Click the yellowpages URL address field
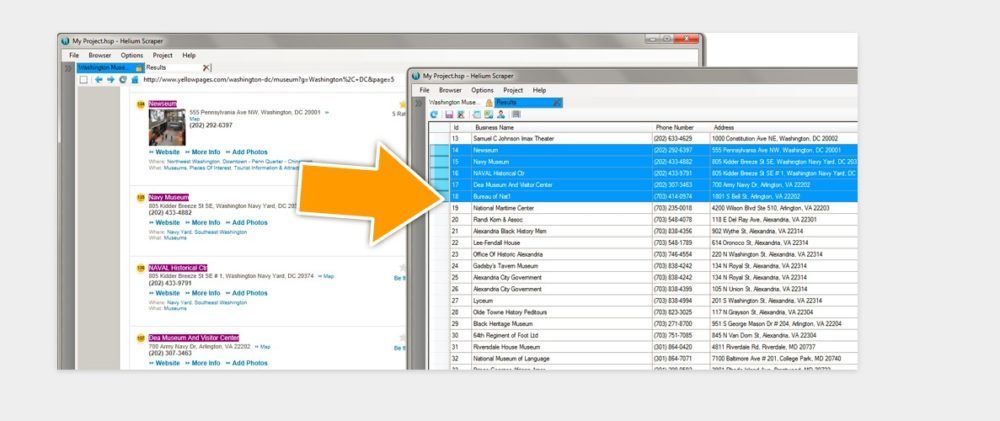The height and width of the screenshot is (421, 1000). coord(260,79)
